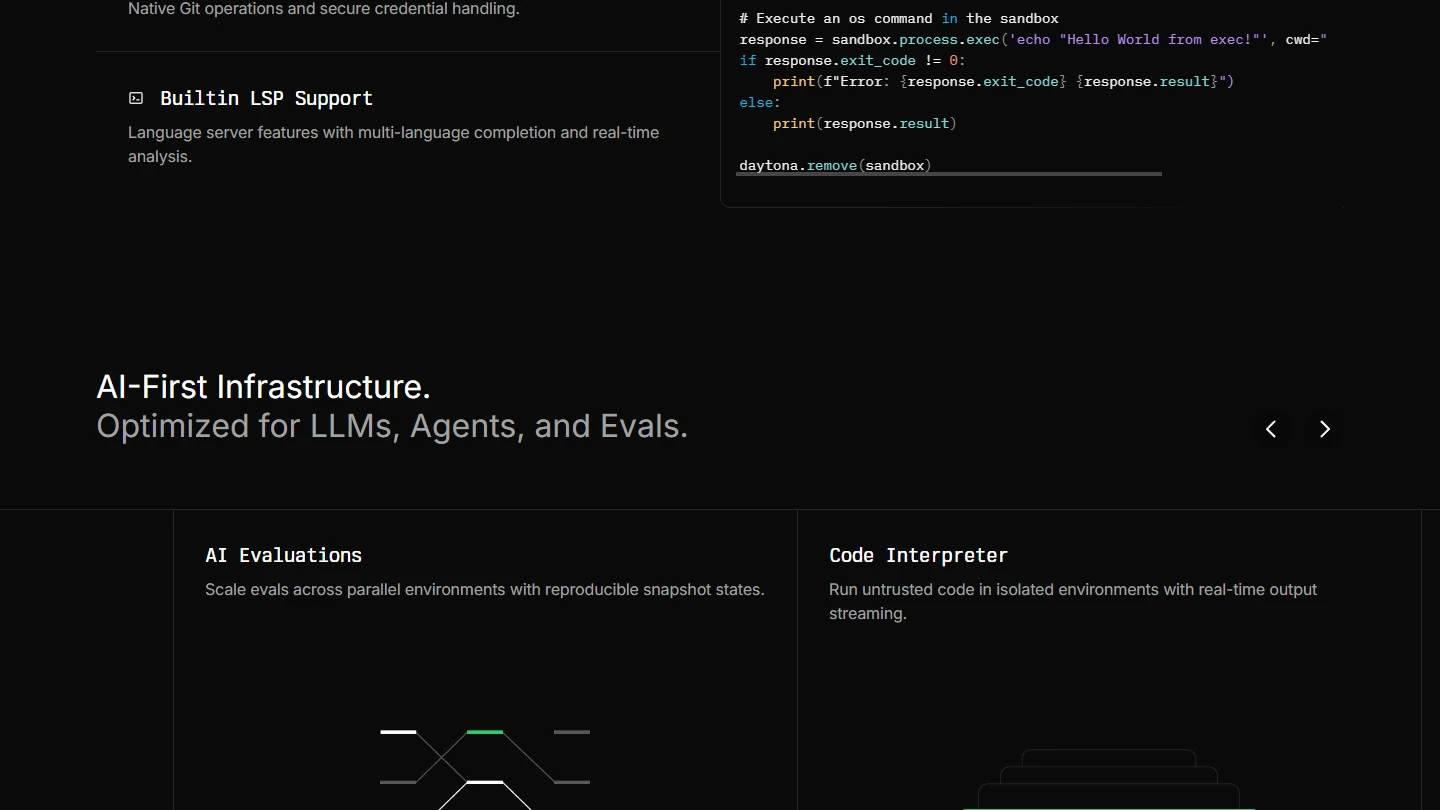Click the Code Interpreter stacked layers illustration
This screenshot has height=810, width=1440.
(x=1108, y=780)
